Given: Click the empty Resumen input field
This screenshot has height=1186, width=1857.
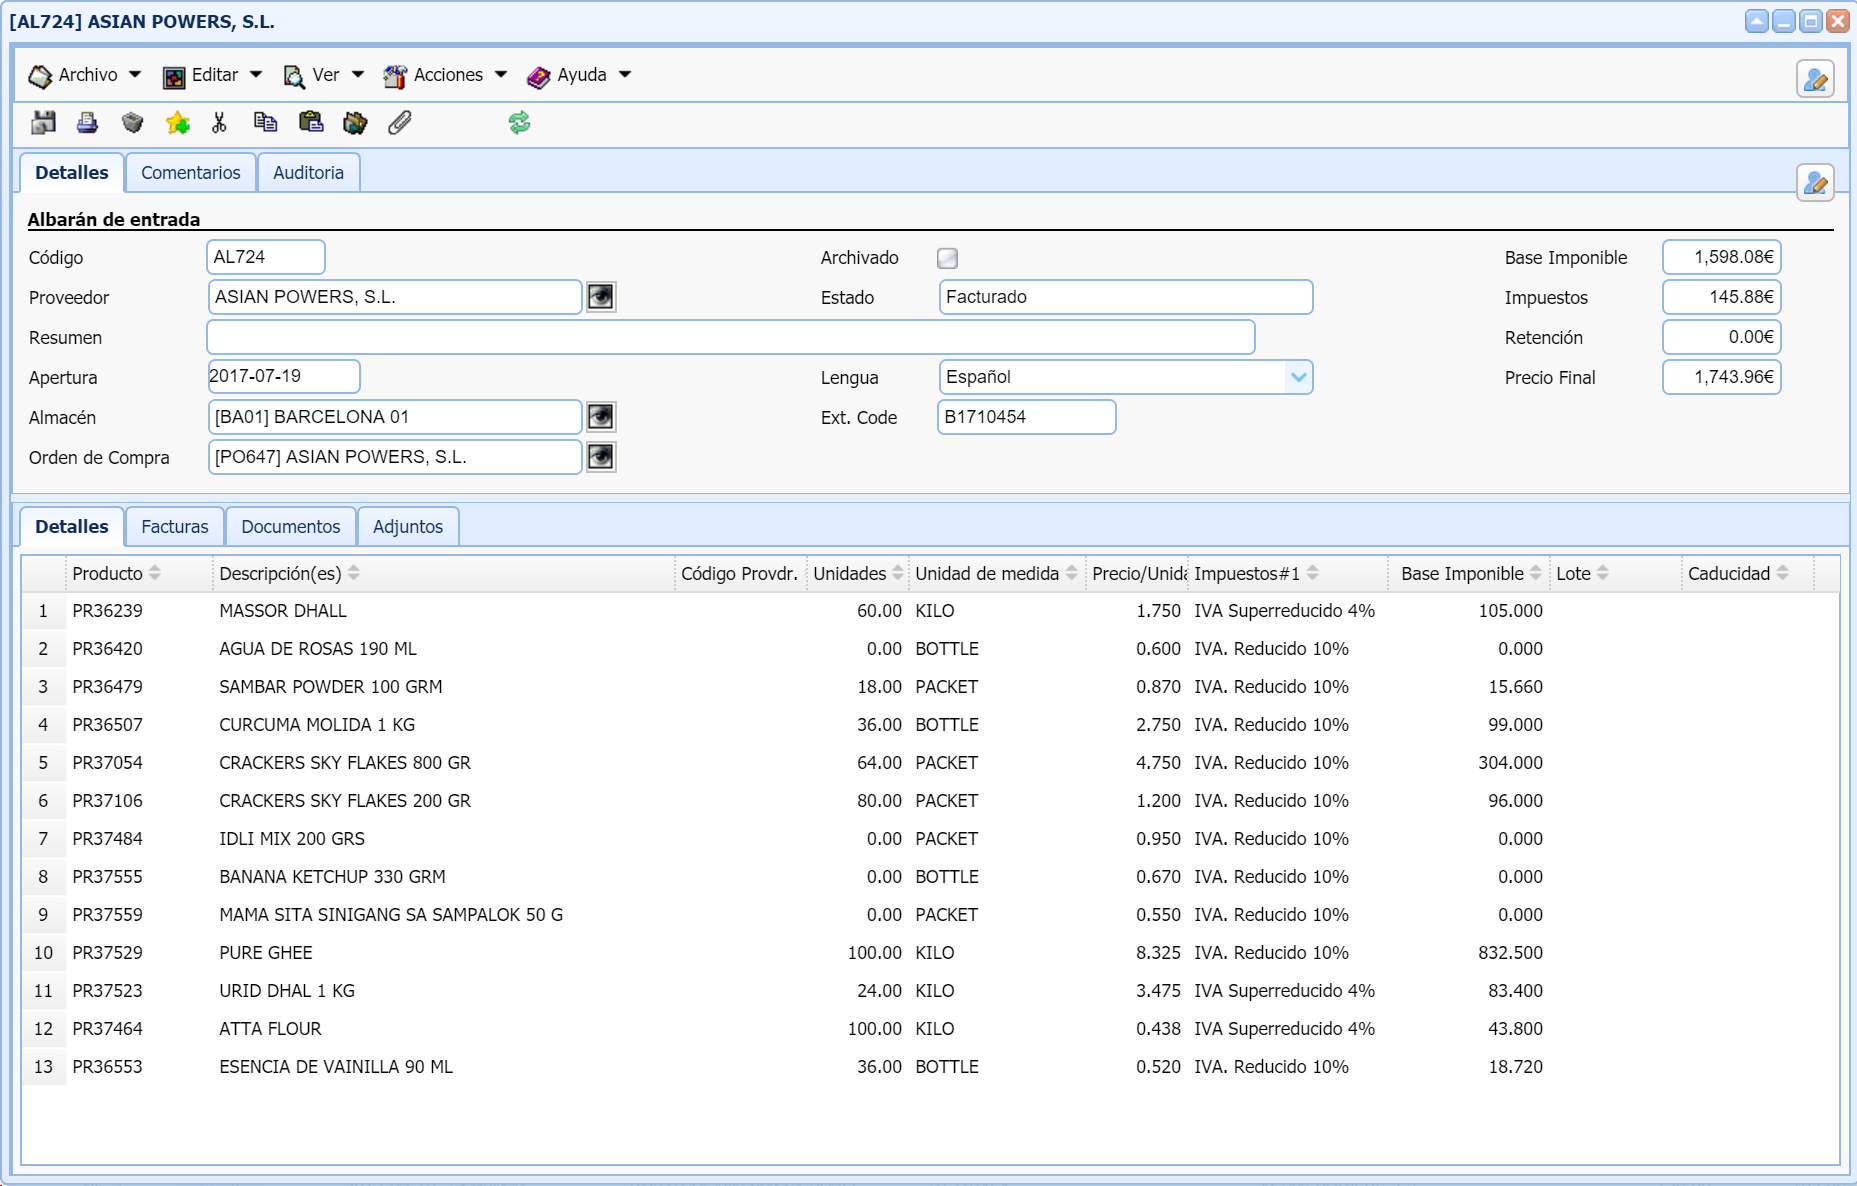Looking at the screenshot, I should 731,337.
